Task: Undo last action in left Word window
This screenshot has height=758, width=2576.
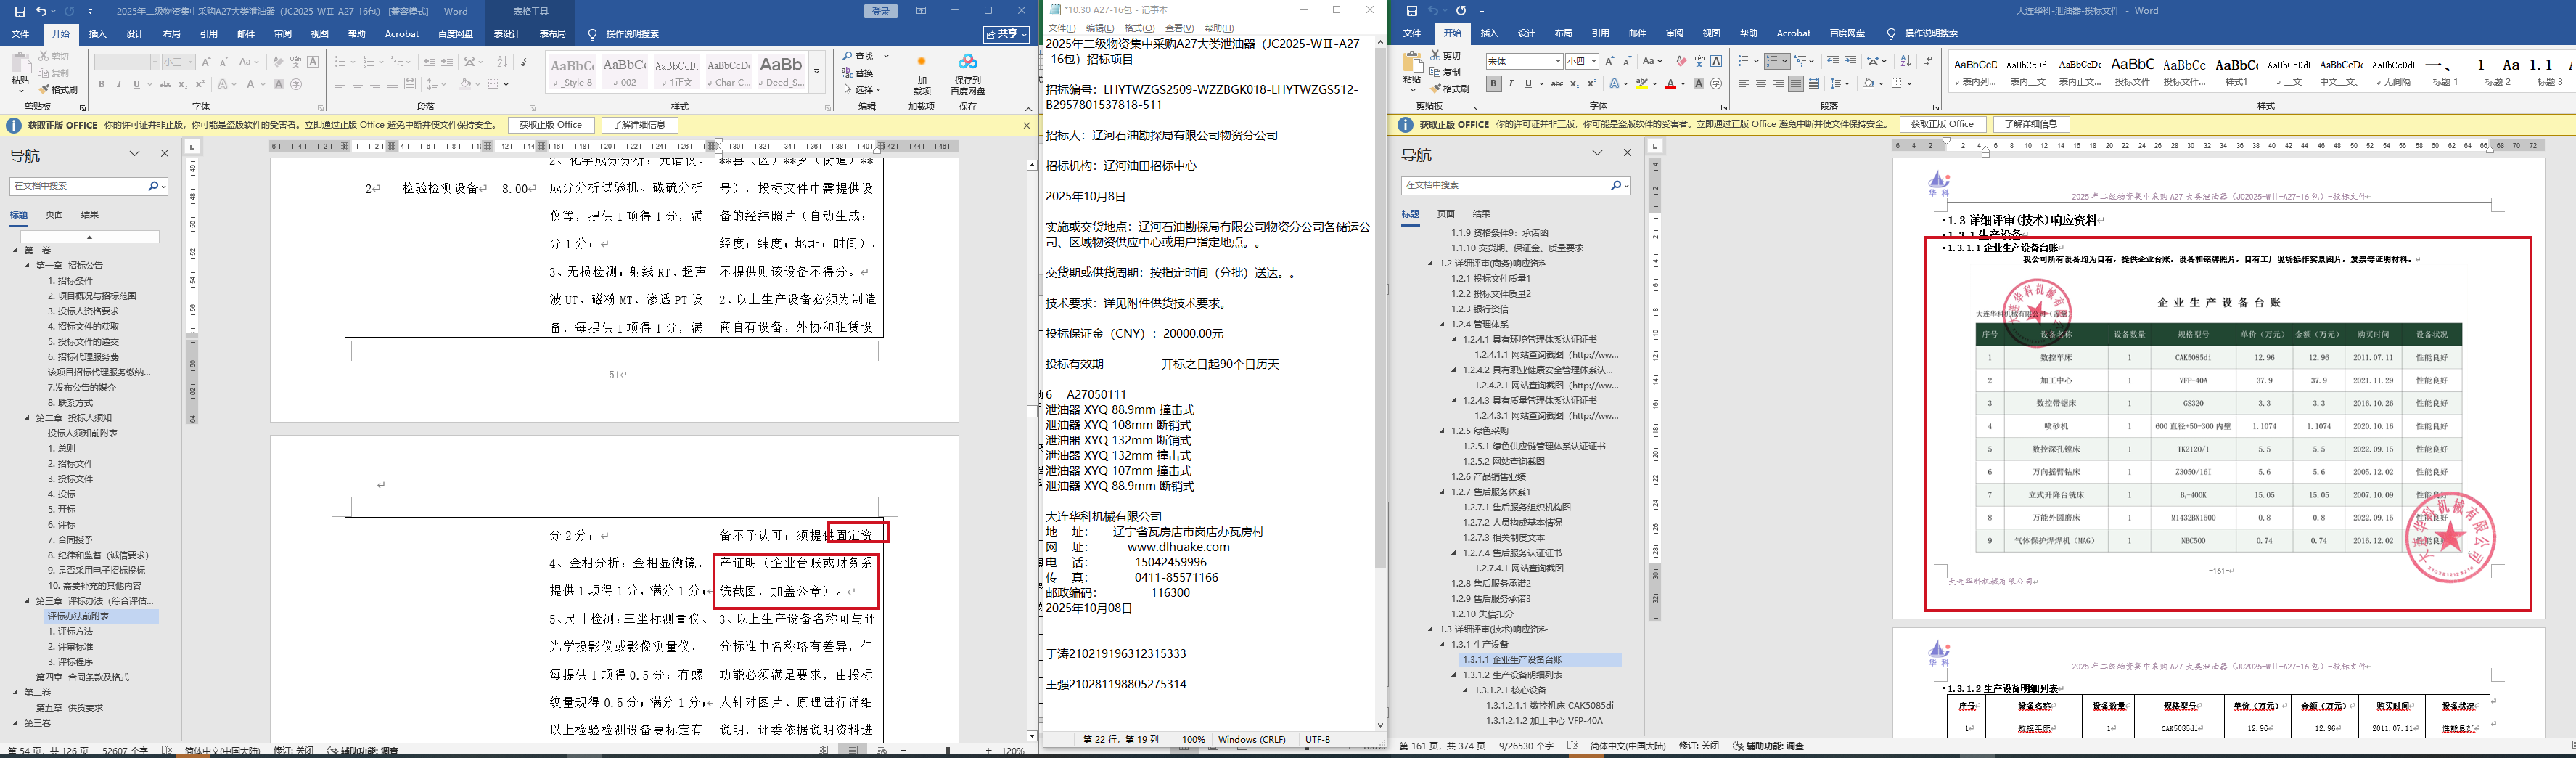Action: 41,11
